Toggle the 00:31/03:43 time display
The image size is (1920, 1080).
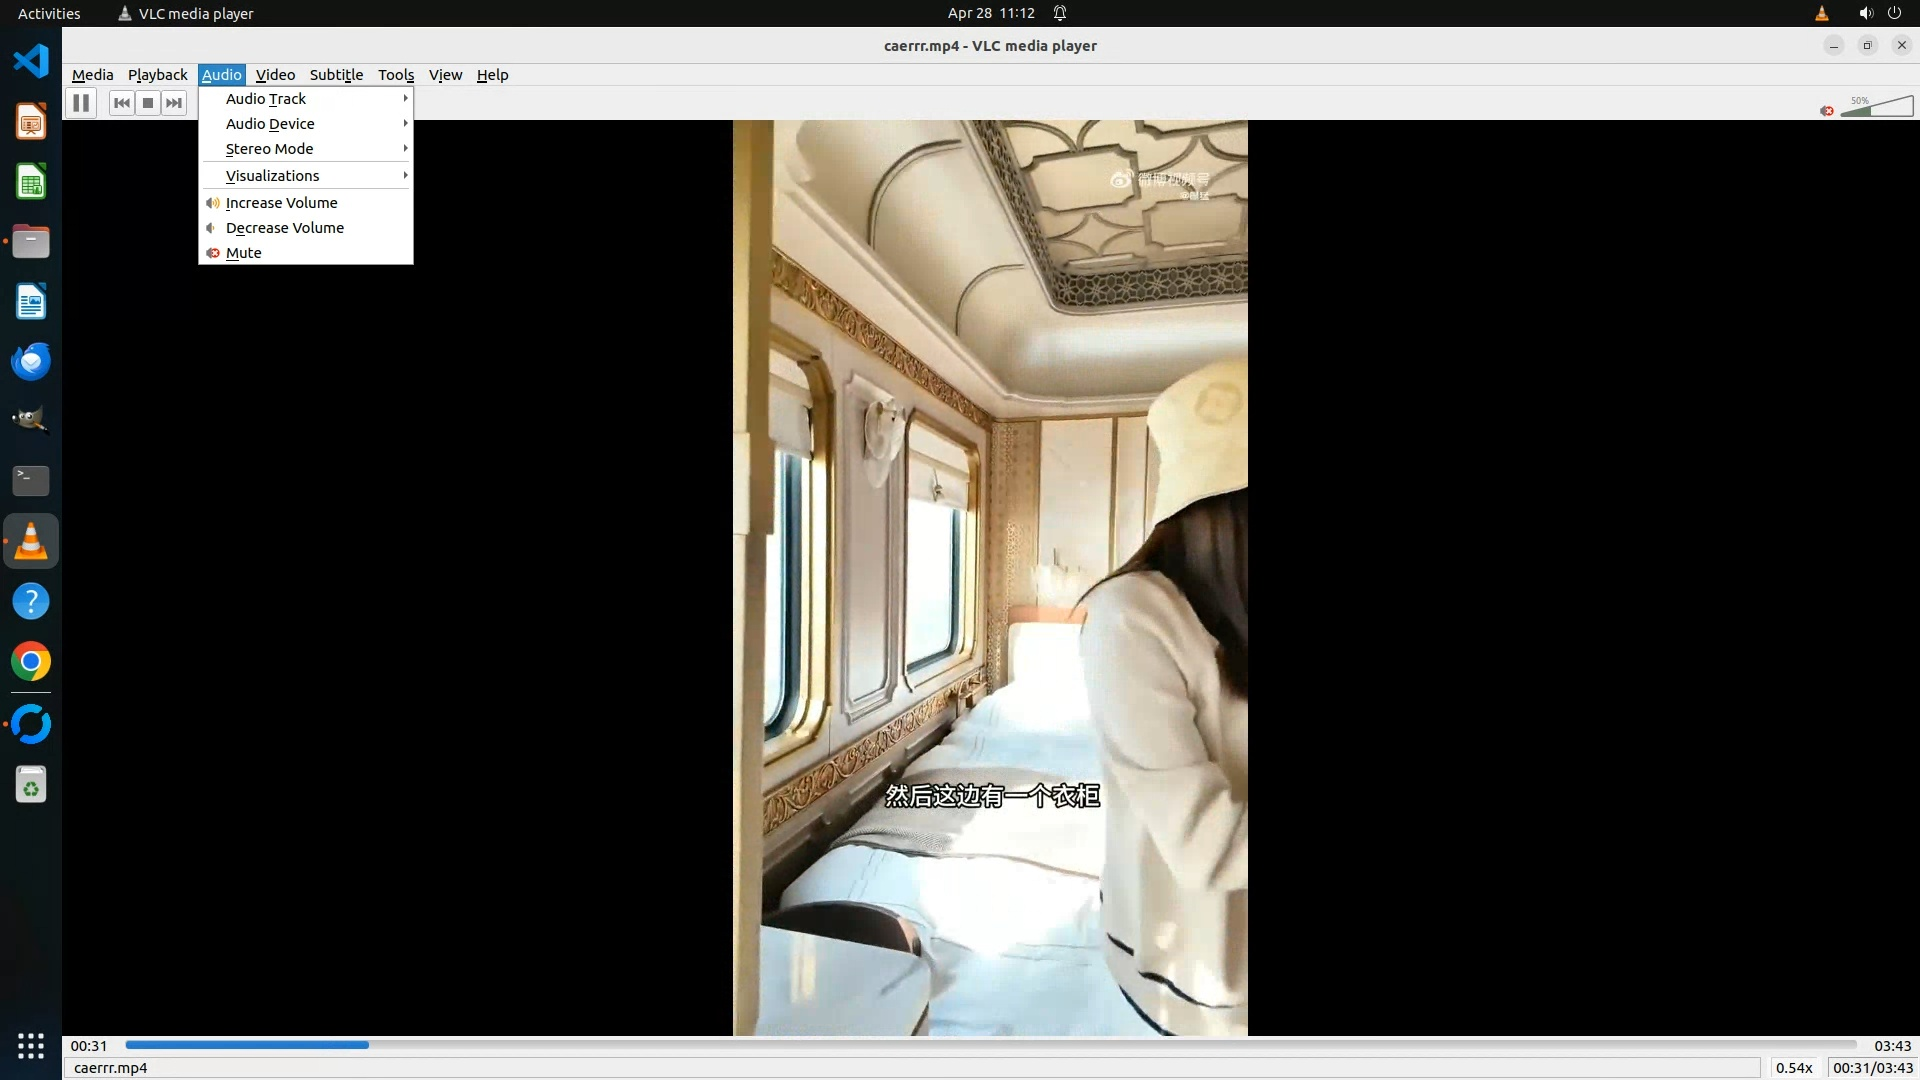(x=1872, y=1068)
